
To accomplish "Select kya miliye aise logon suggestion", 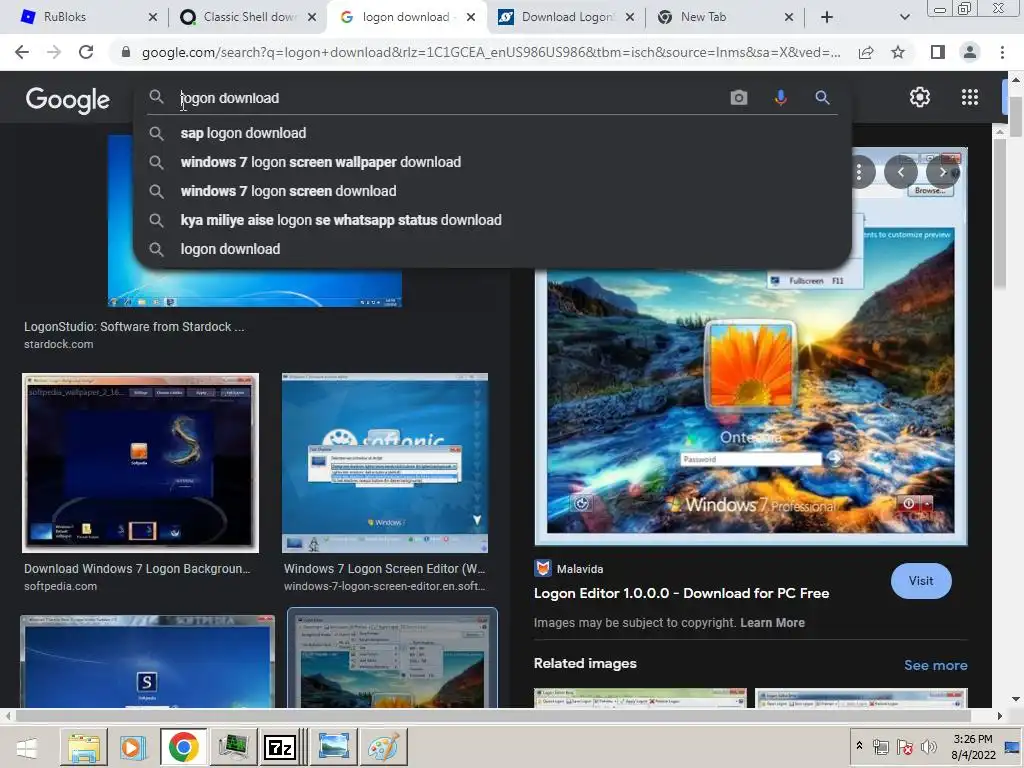I will (x=491, y=220).
